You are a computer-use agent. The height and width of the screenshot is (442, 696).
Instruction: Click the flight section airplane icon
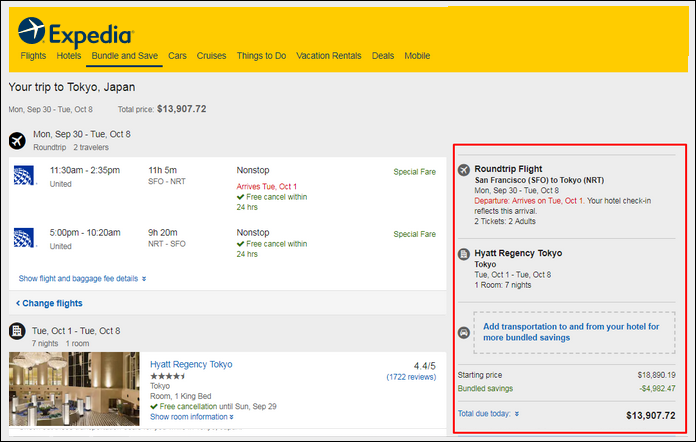pos(17,141)
